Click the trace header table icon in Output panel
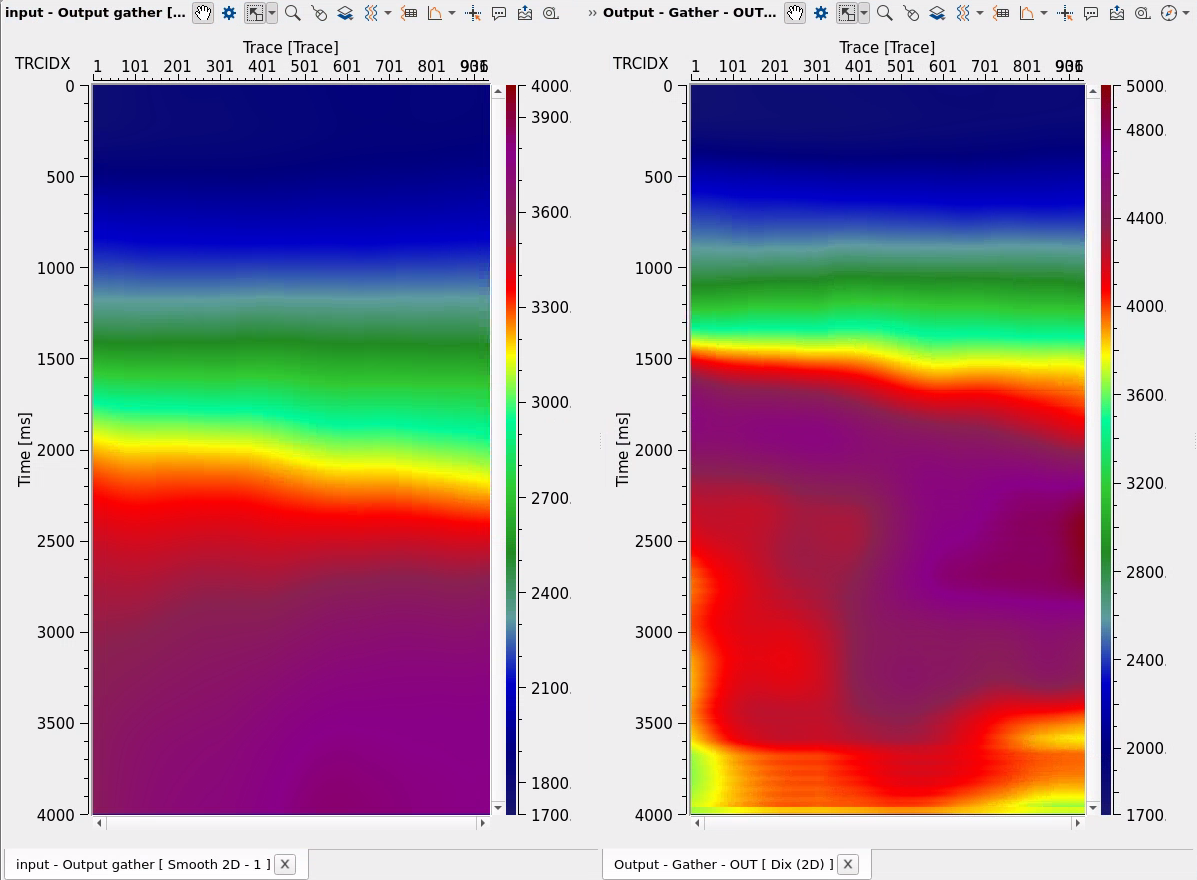Viewport: 1197px width, 880px height. 1000,13
